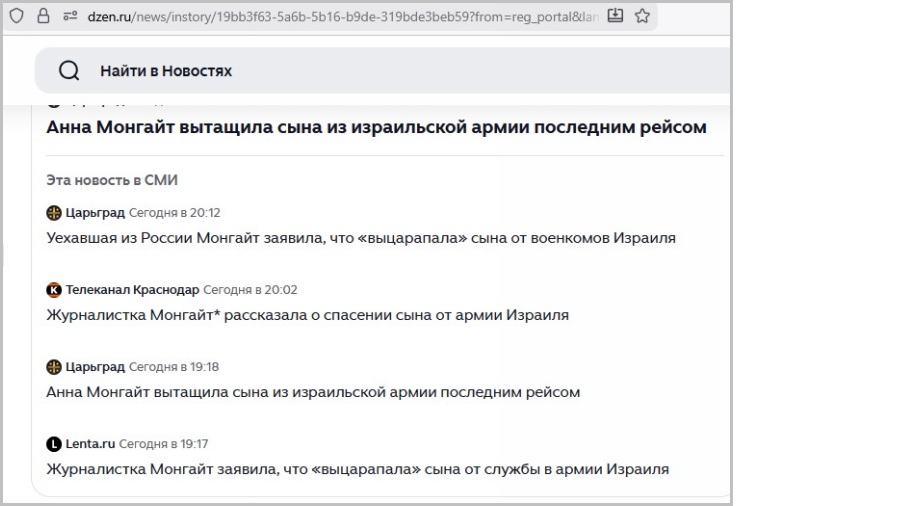900x506 pixels.
Task: Click the magnifier icon in news search
Action: click(69, 71)
